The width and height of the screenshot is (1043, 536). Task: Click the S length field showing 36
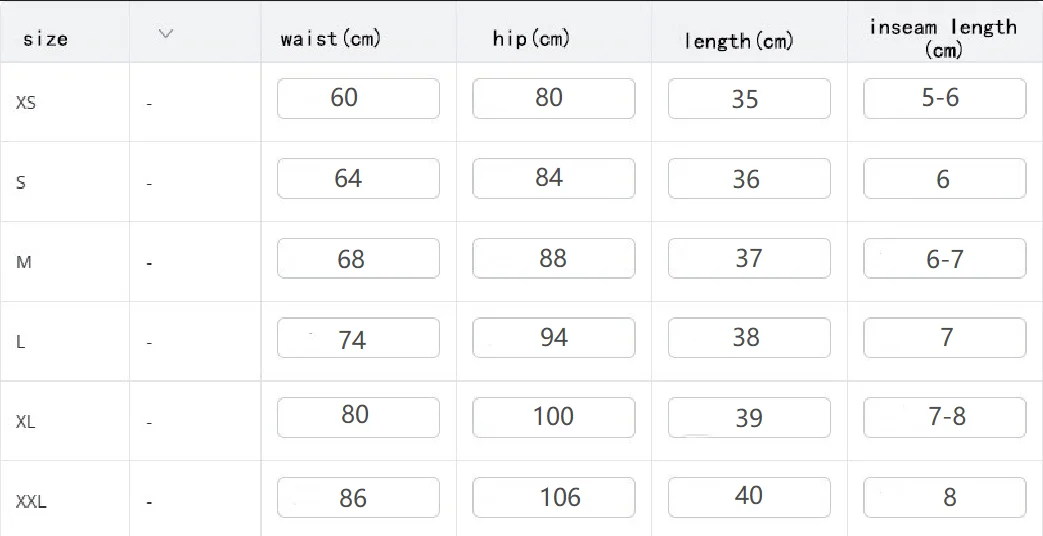[749, 179]
